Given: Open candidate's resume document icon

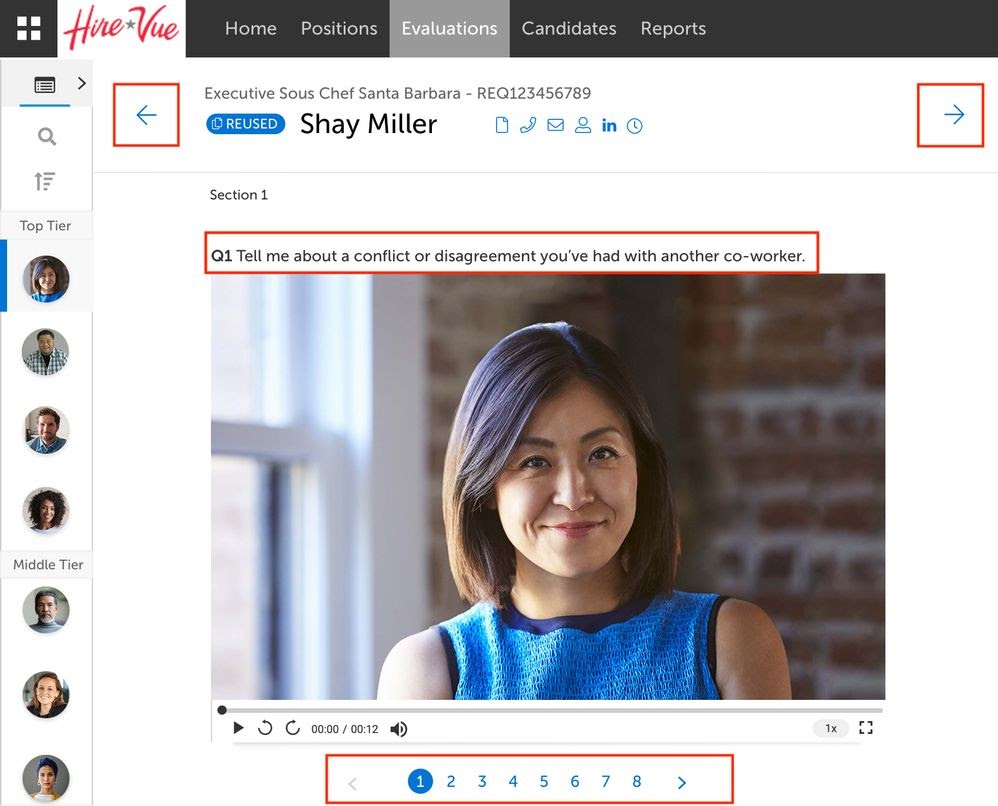Looking at the screenshot, I should (502, 125).
